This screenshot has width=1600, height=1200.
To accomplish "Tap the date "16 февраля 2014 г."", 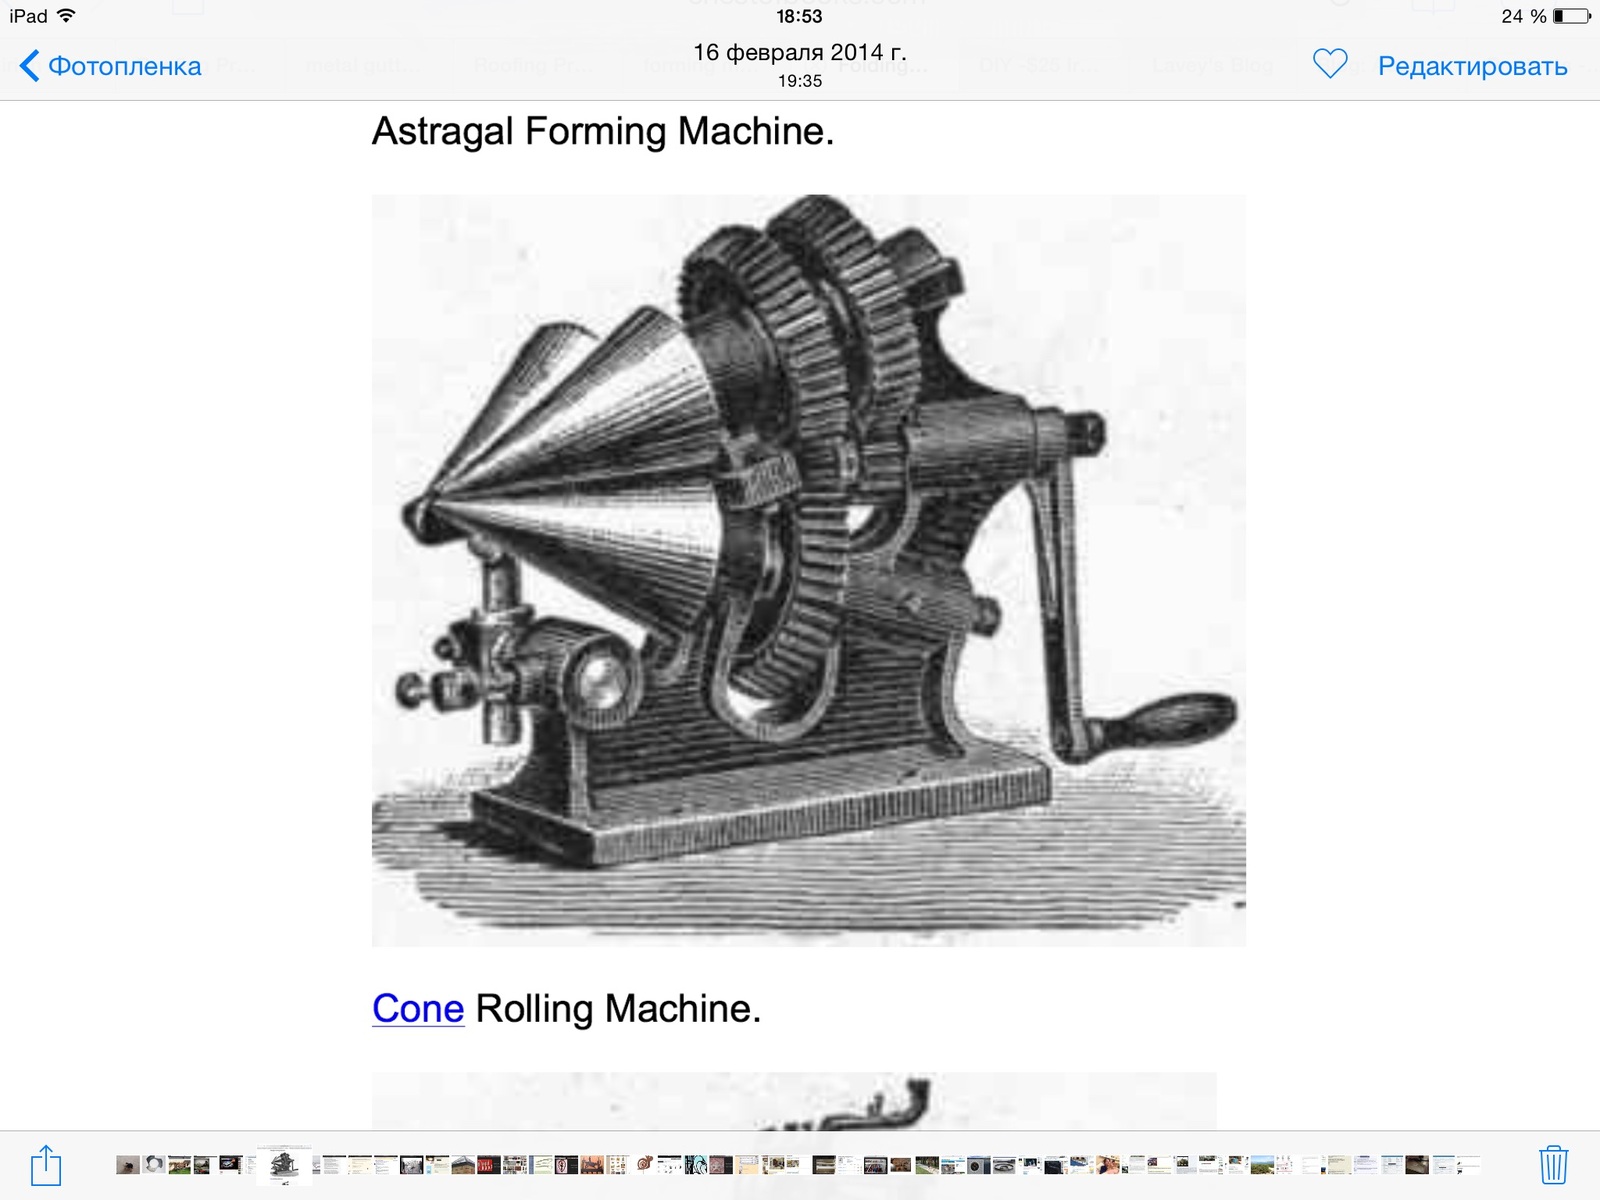I will pos(800,52).
